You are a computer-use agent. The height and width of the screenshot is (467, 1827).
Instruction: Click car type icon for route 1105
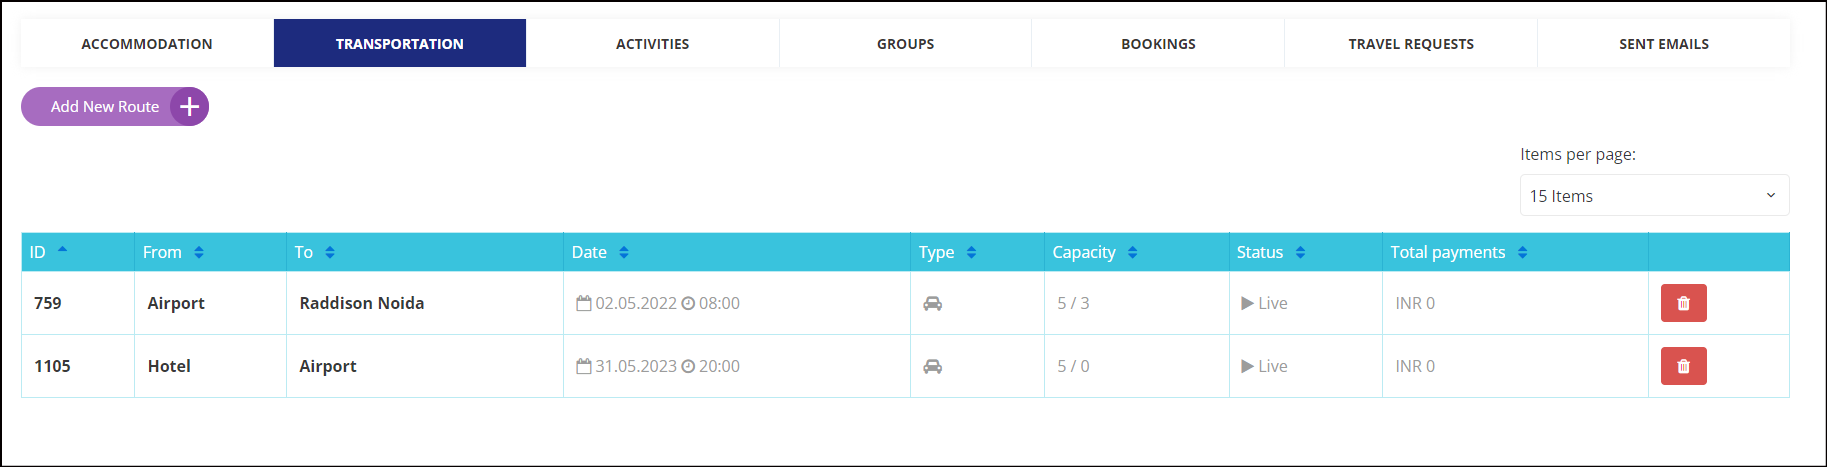[x=932, y=366]
